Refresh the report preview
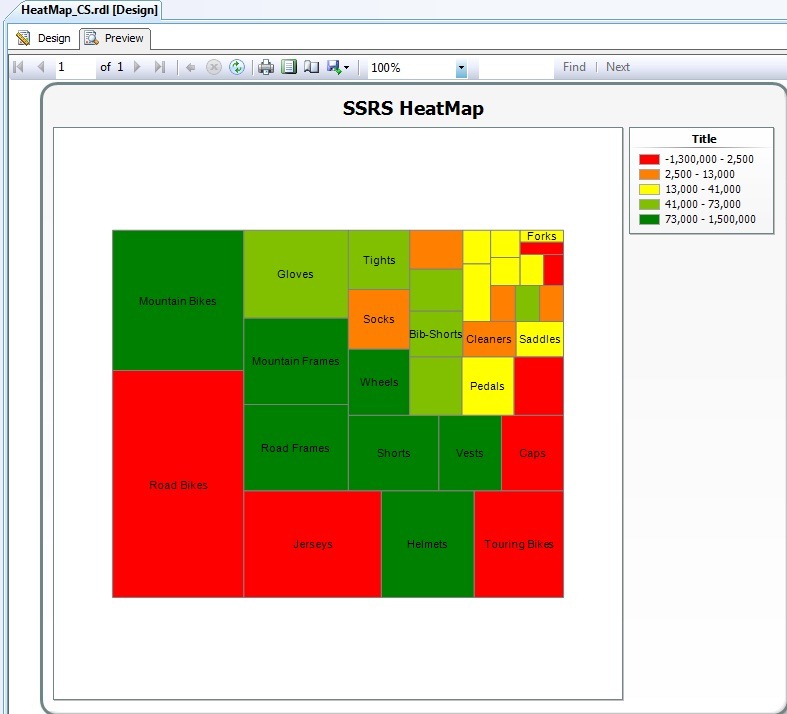Image resolution: width=787 pixels, height=714 pixels. point(237,67)
